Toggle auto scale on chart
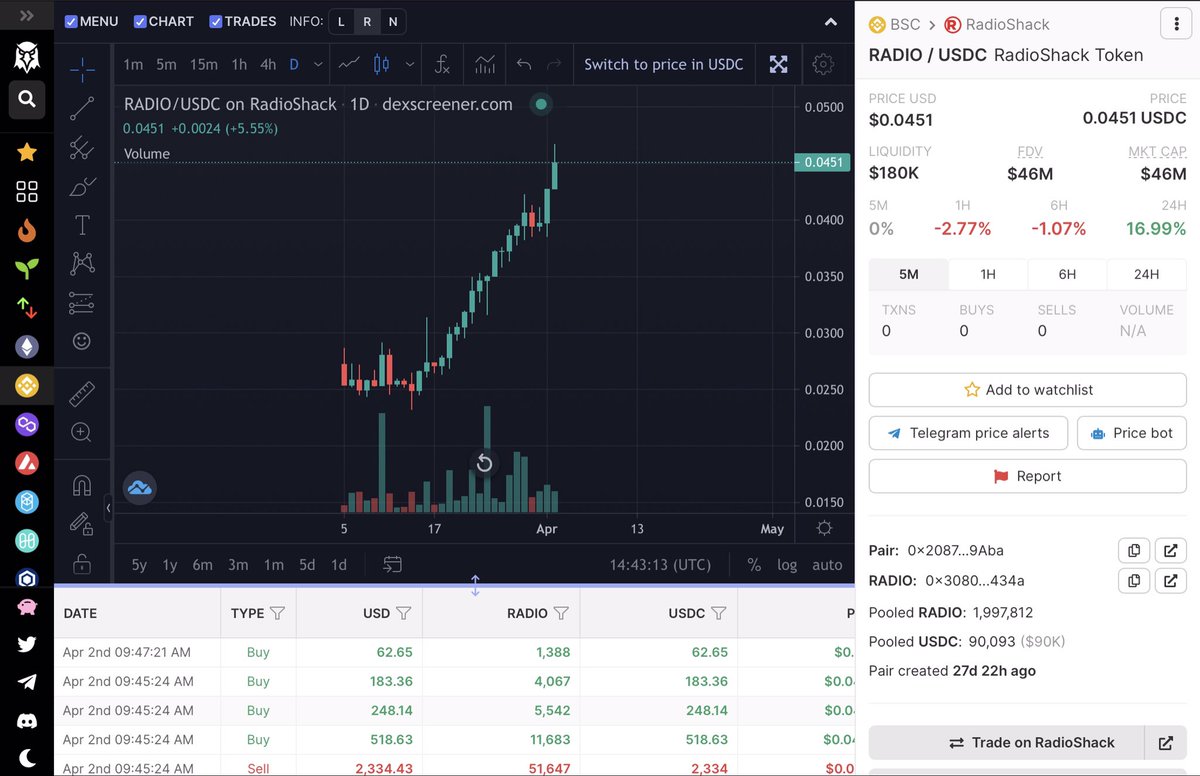The width and height of the screenshot is (1200, 776). click(x=827, y=565)
